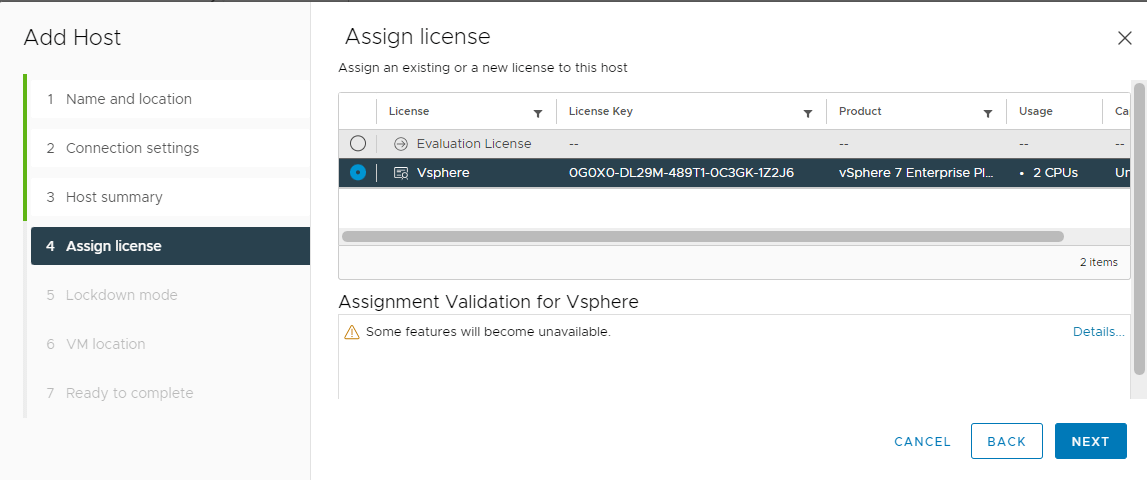Click the Vsphere license key icon

coord(400,173)
